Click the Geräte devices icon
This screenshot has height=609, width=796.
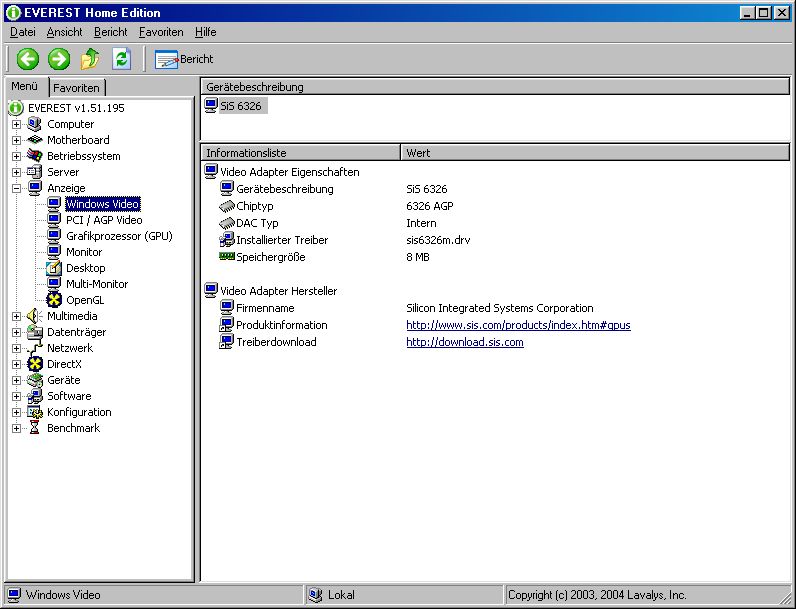point(35,380)
